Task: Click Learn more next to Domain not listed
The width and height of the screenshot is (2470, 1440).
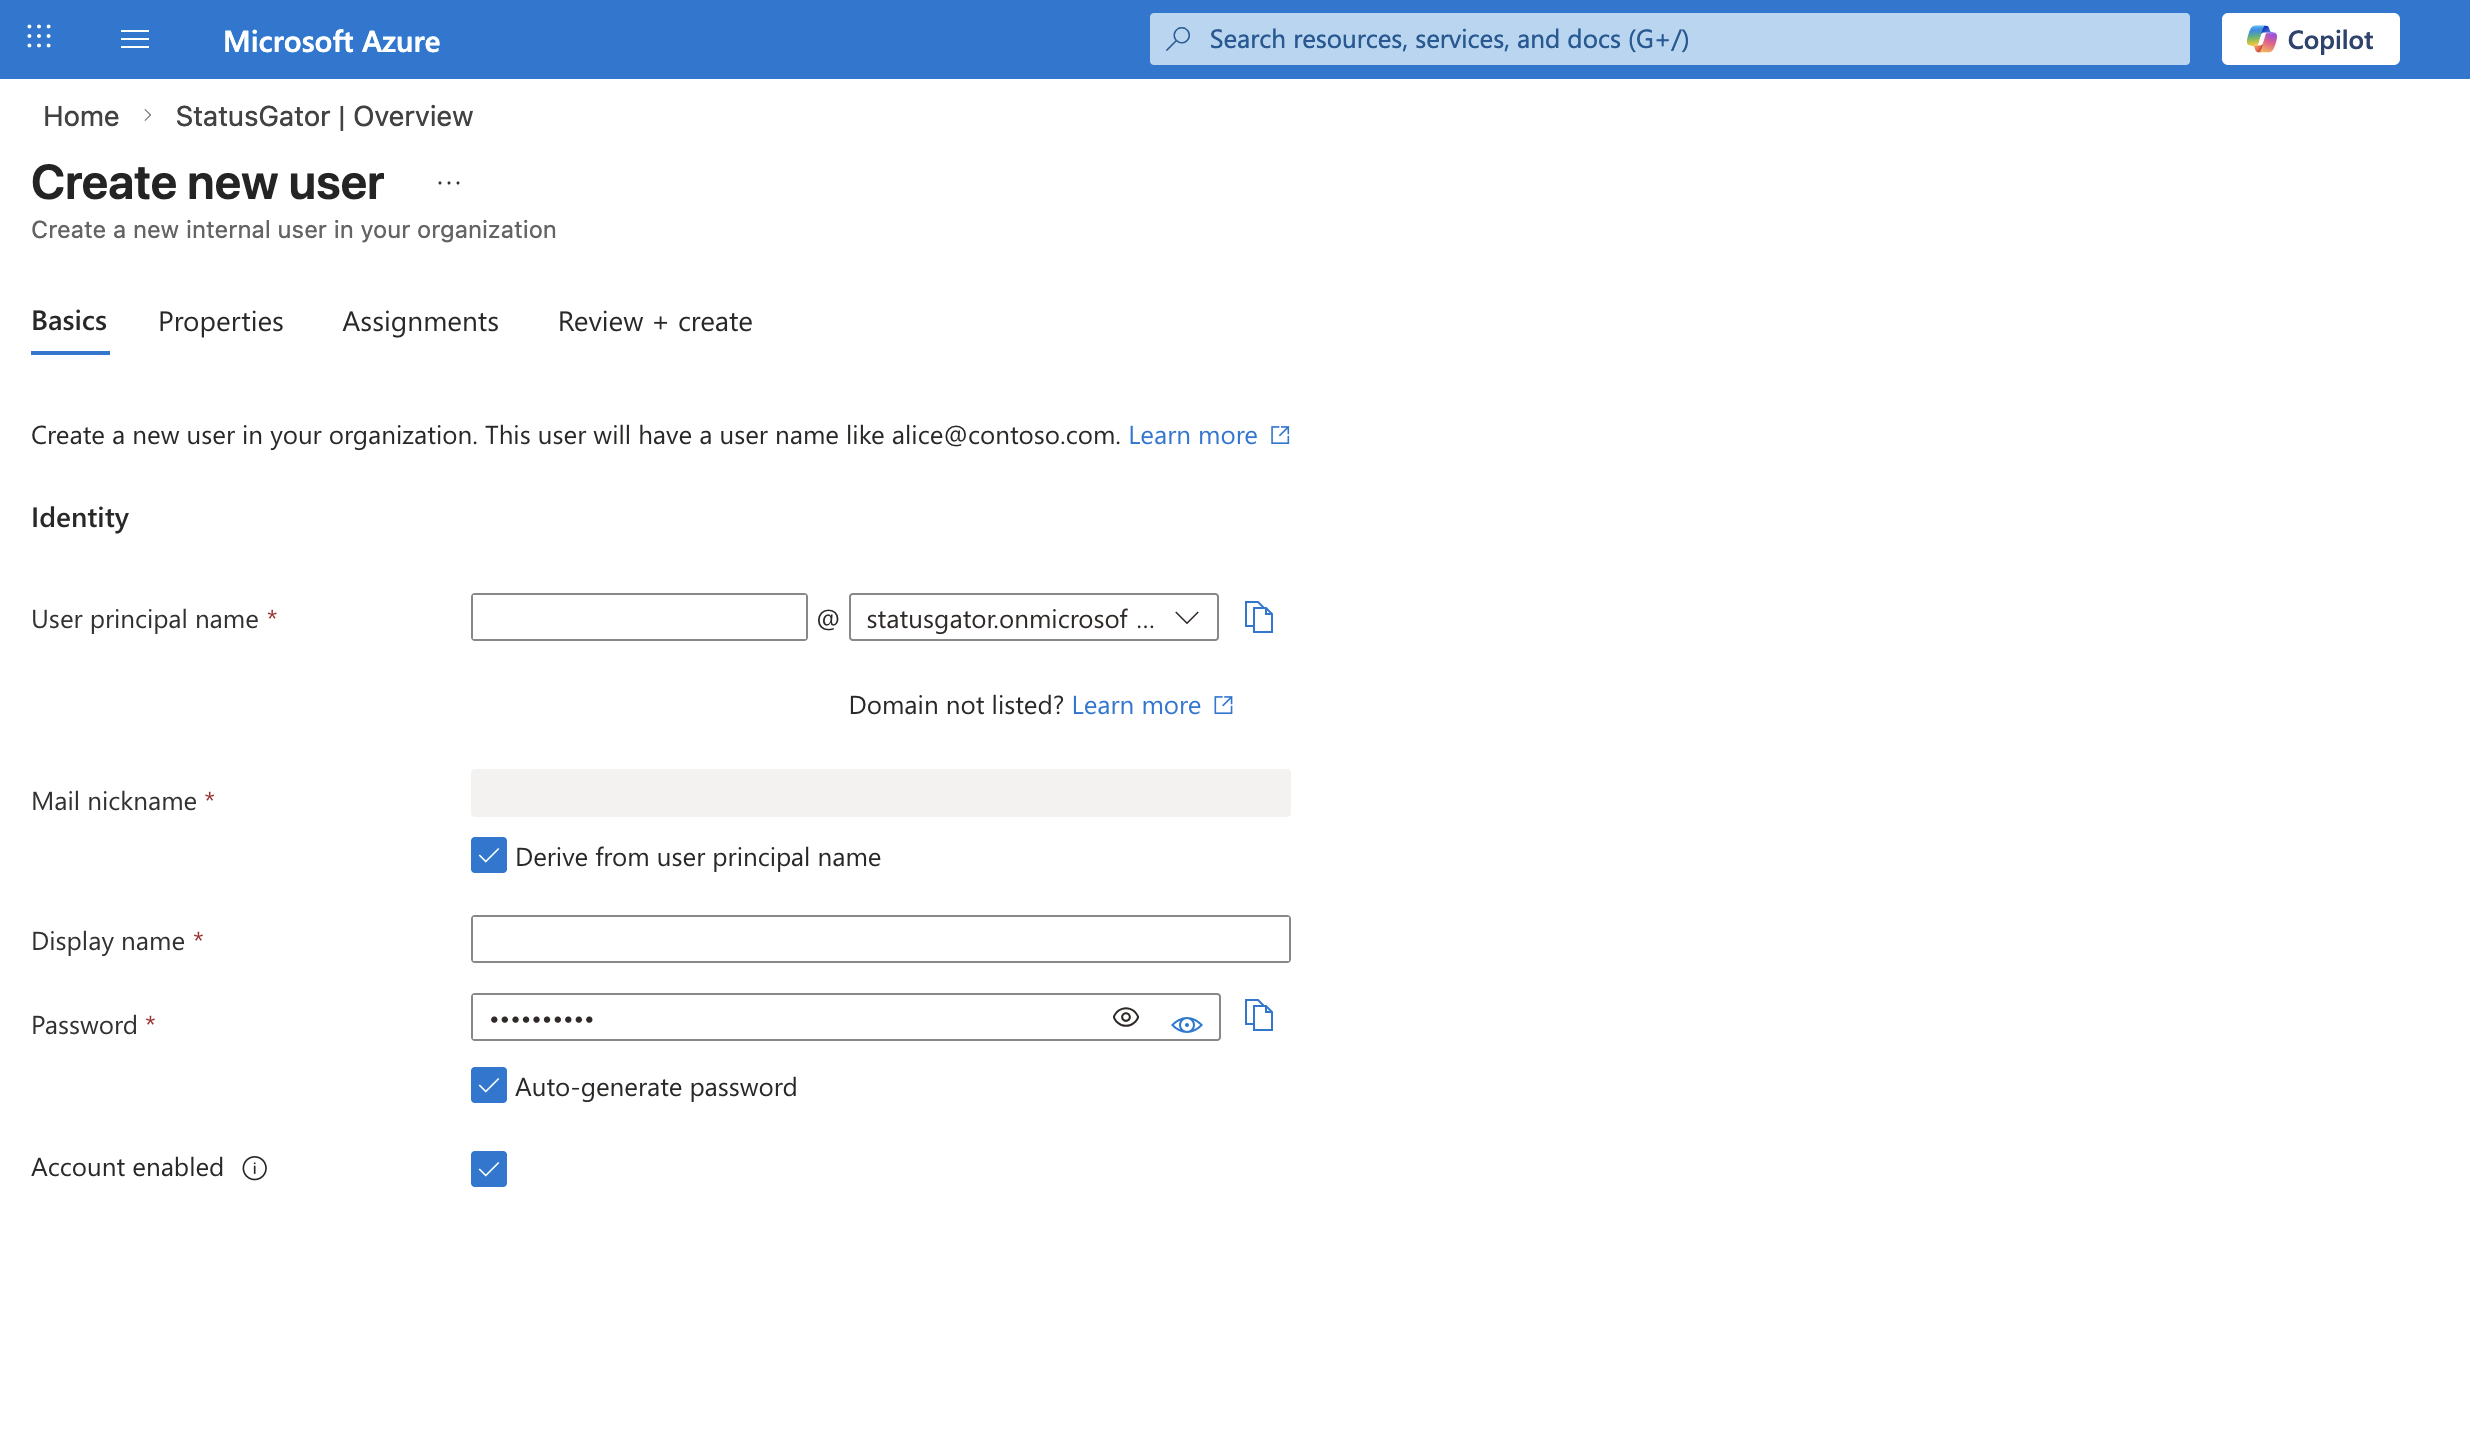Action: (1136, 706)
